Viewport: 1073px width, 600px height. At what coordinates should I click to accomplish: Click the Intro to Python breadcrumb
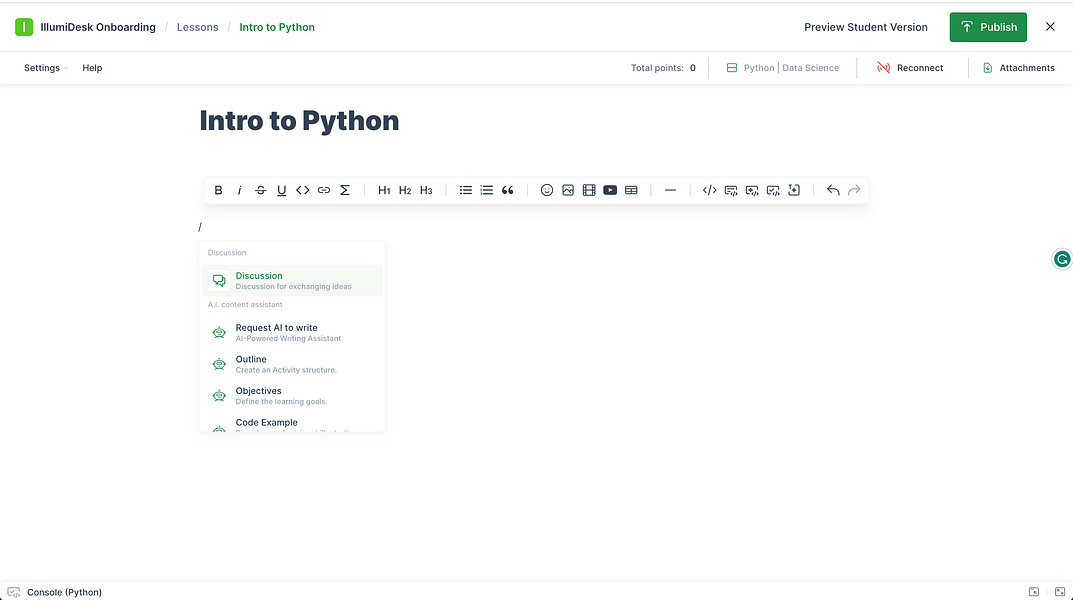(277, 27)
